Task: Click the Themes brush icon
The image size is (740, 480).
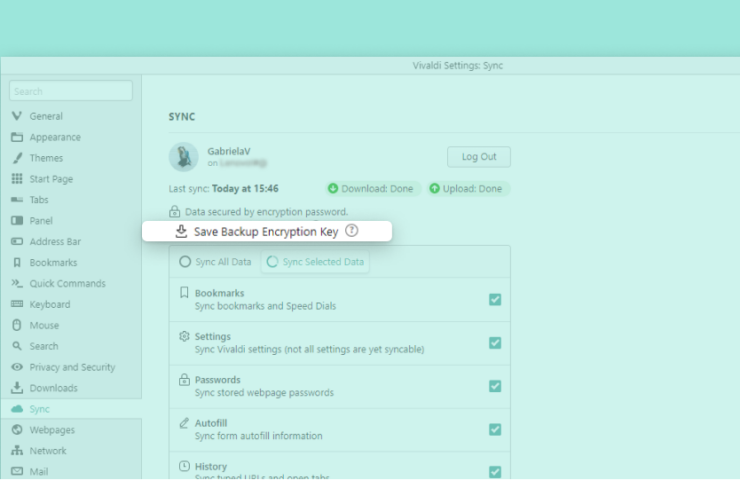Action: (x=17, y=158)
